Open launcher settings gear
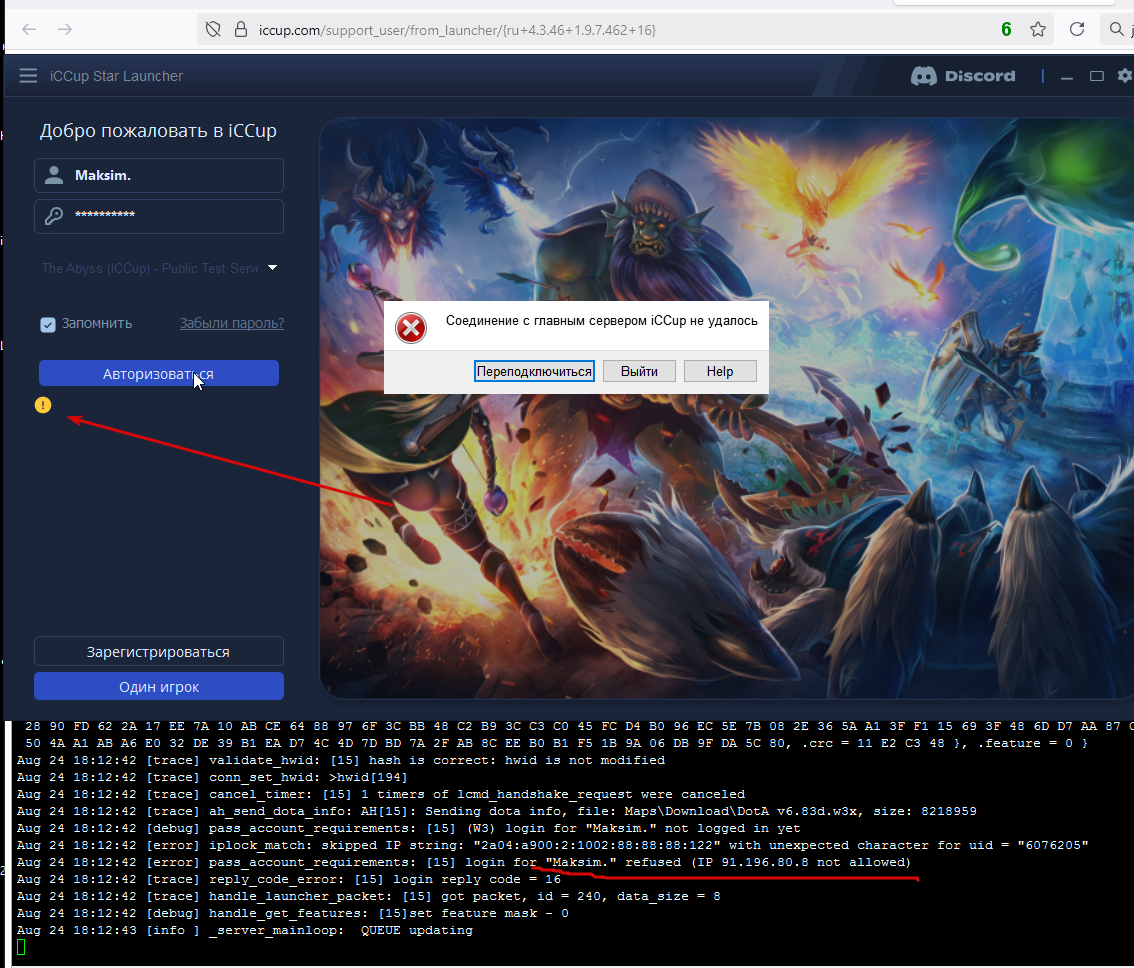This screenshot has width=1134, height=968. tap(1125, 76)
